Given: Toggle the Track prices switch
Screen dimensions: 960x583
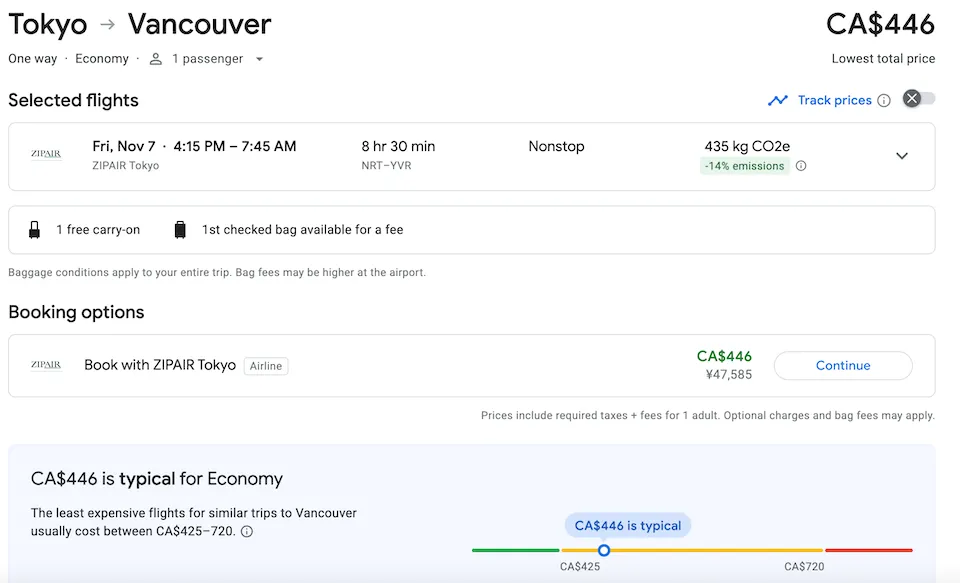Looking at the screenshot, I should [x=918, y=98].
